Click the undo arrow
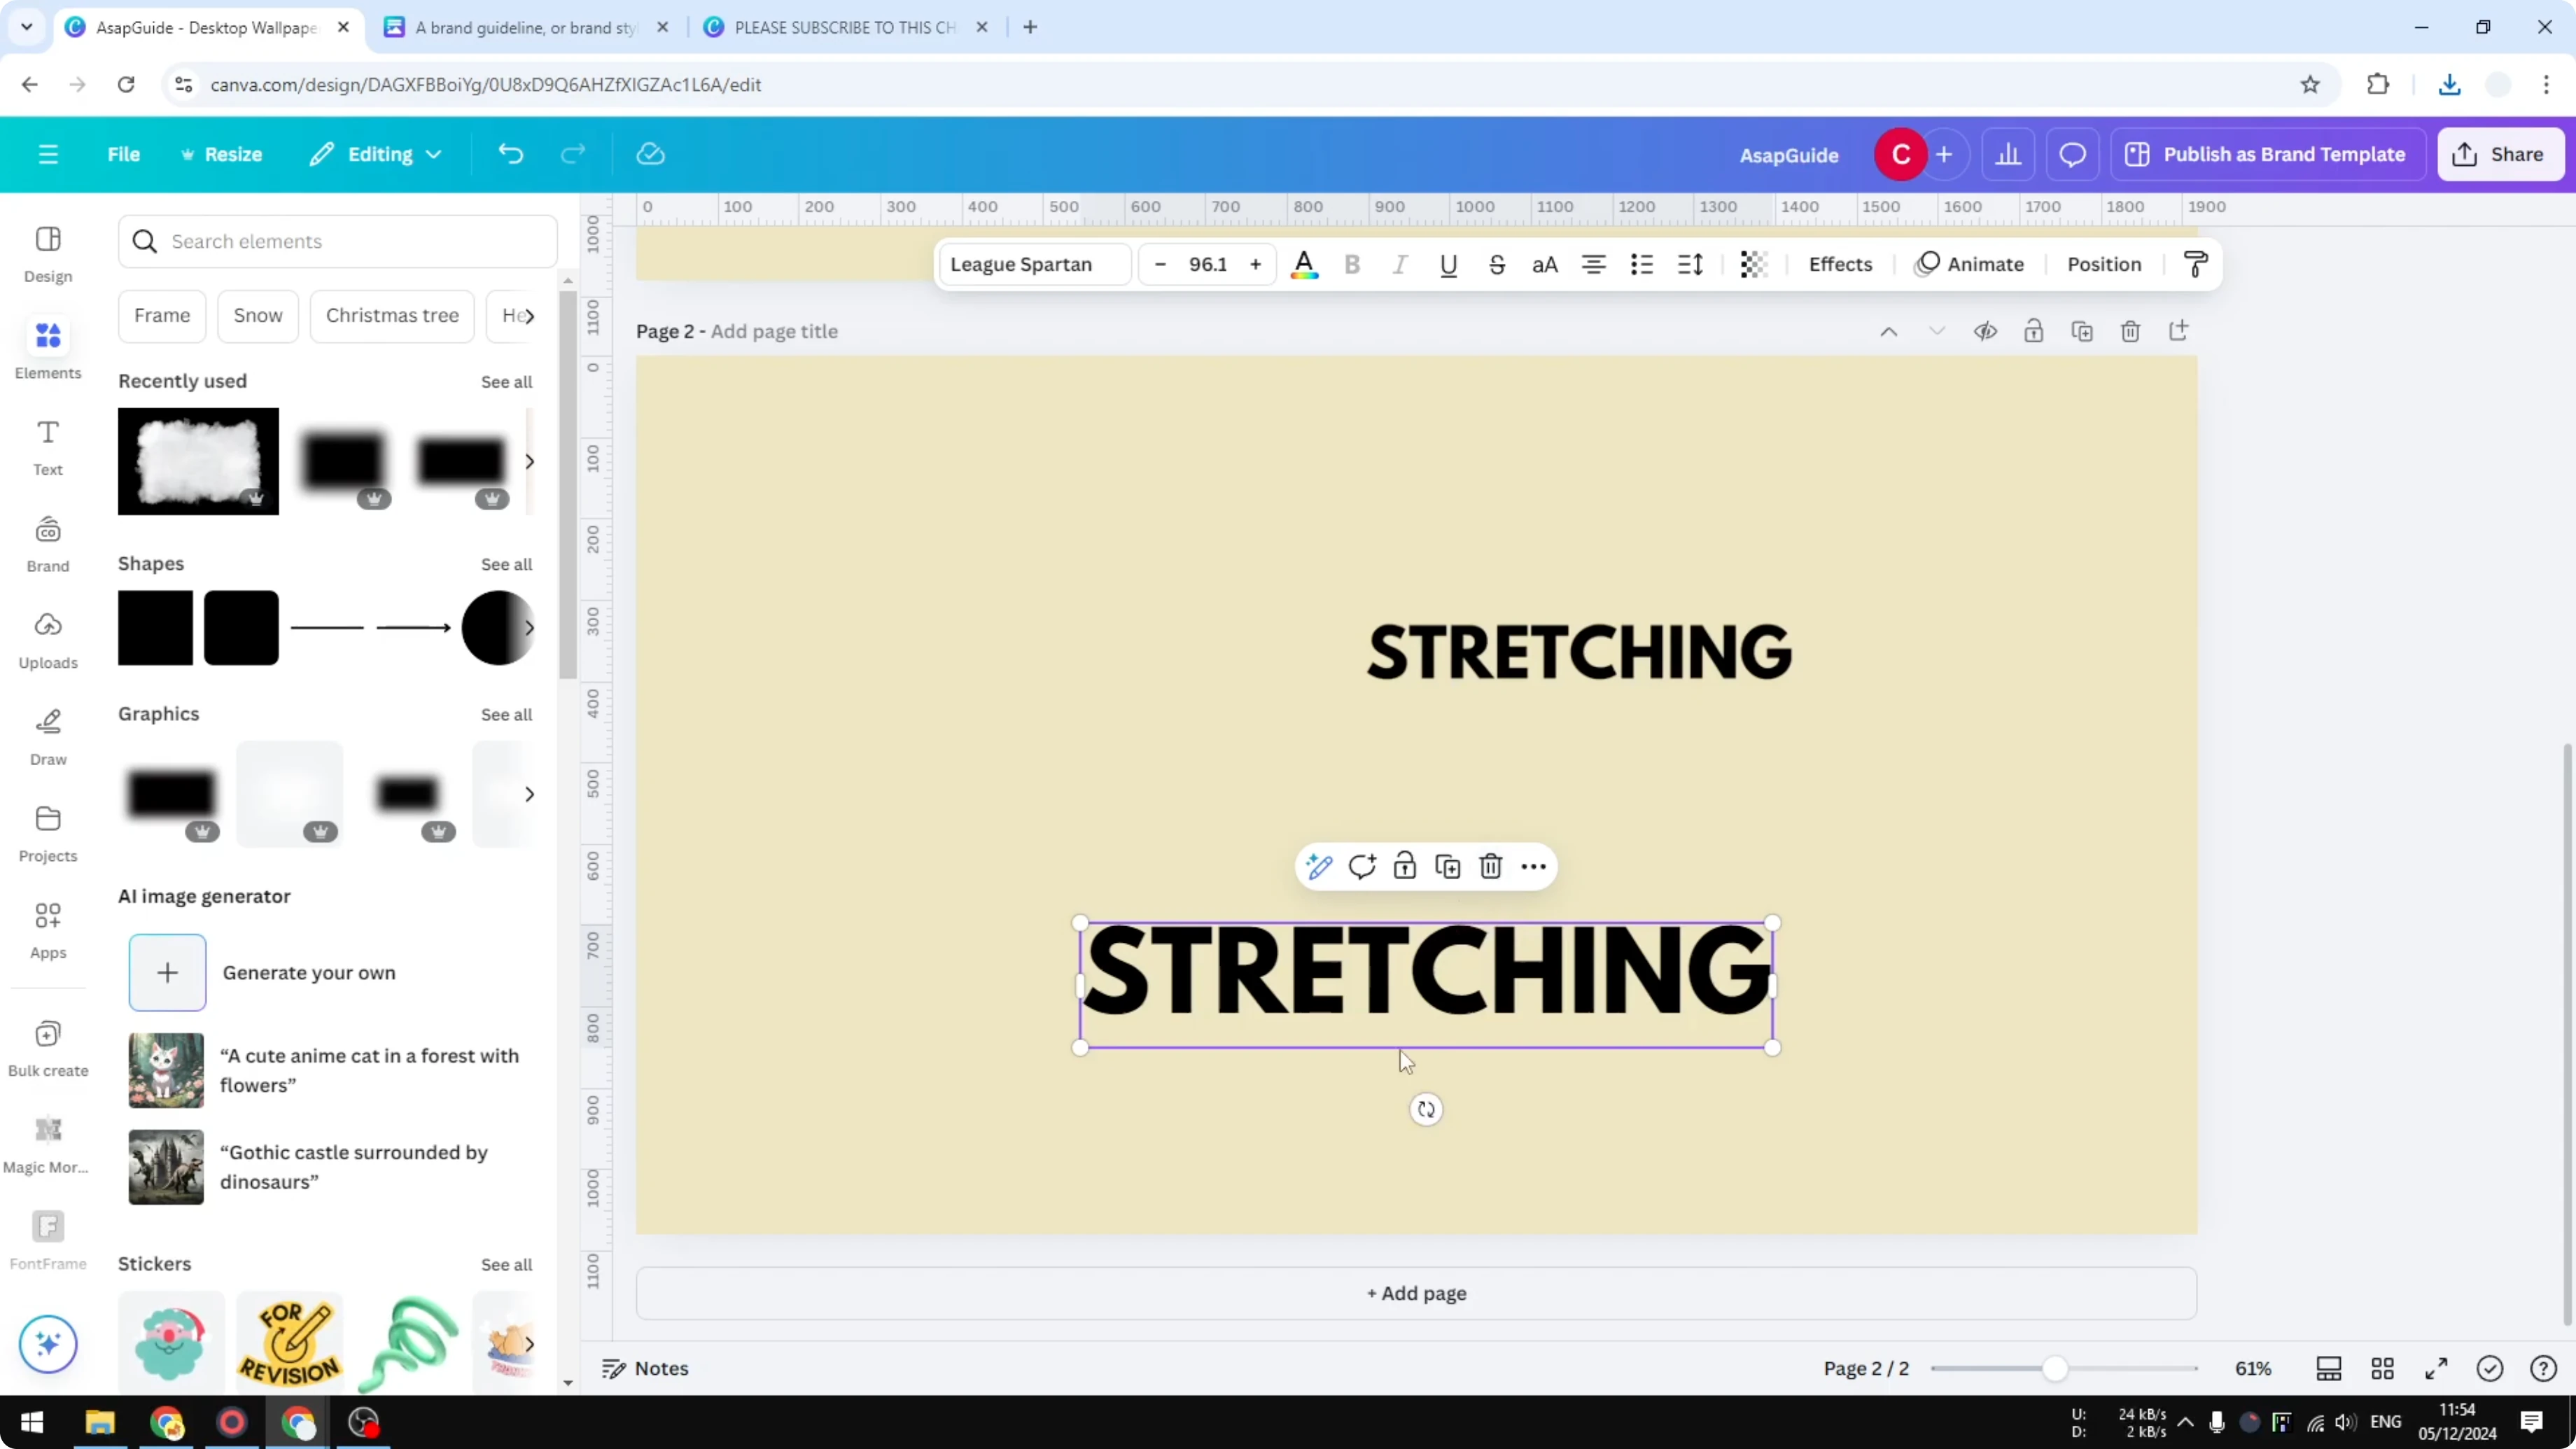 click(x=511, y=154)
